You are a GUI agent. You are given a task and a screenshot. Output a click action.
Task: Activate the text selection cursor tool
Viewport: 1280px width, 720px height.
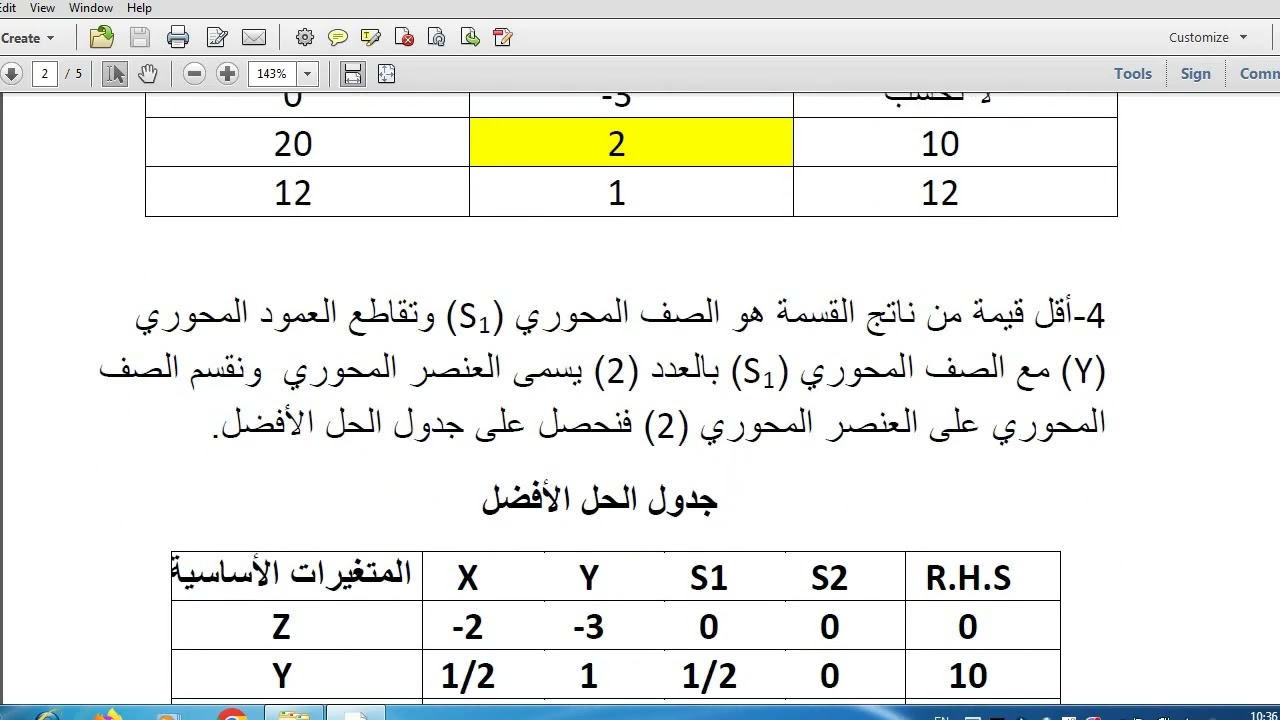(x=115, y=73)
